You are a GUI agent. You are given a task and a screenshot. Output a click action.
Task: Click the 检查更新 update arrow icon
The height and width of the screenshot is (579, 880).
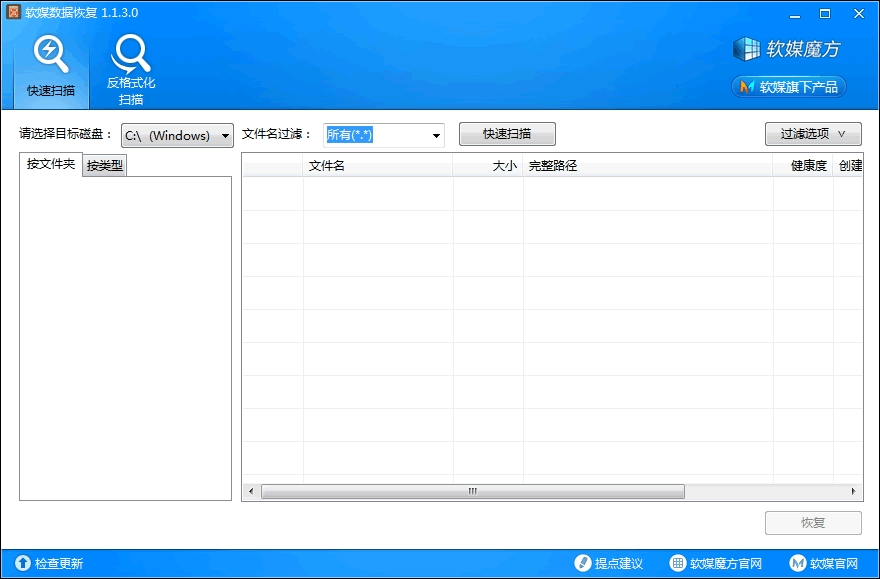(x=22, y=564)
